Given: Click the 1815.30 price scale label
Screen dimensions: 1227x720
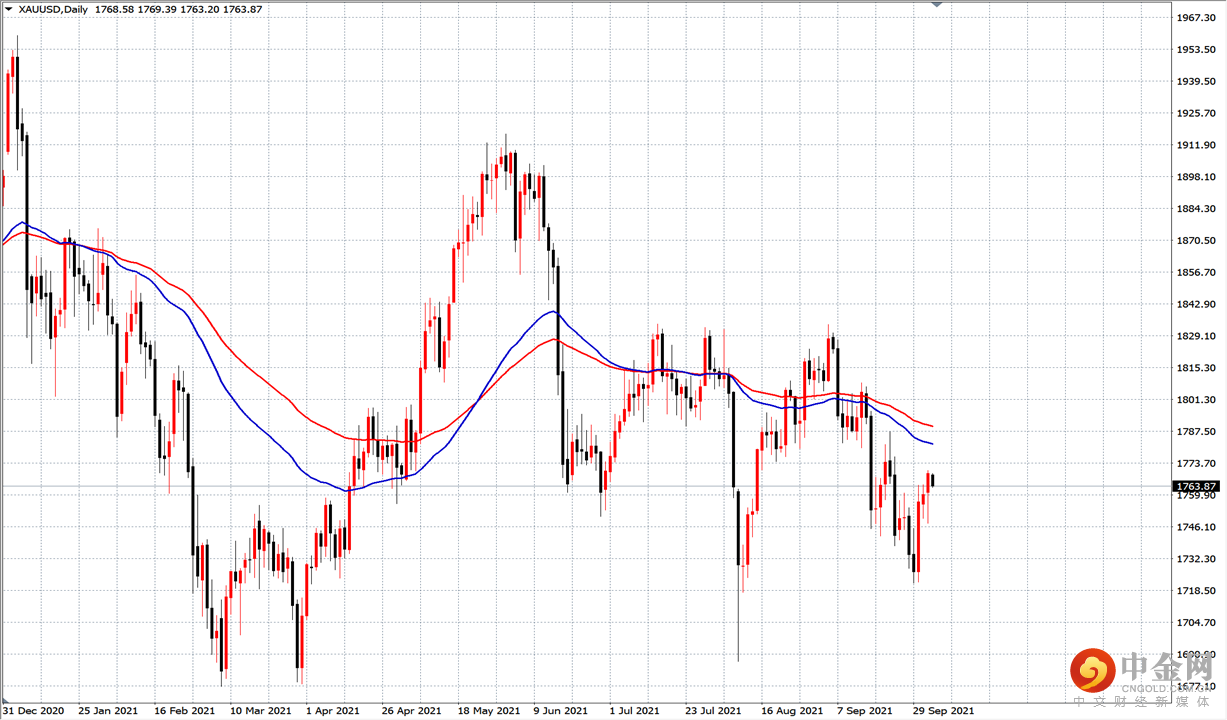Looking at the screenshot, I should pyautogui.click(x=1196, y=368).
